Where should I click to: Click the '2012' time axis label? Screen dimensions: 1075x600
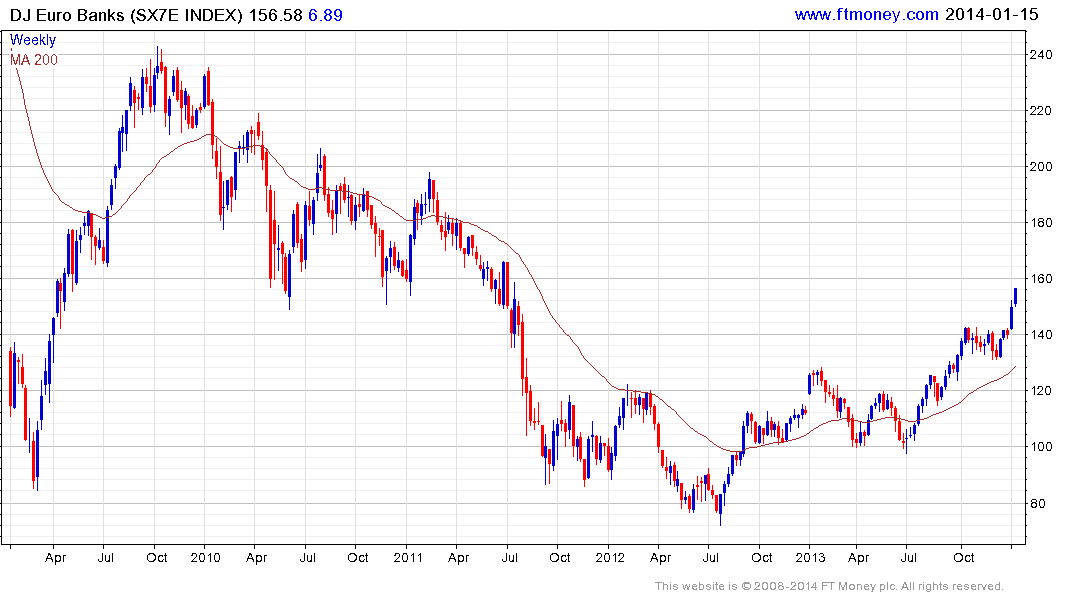(609, 557)
